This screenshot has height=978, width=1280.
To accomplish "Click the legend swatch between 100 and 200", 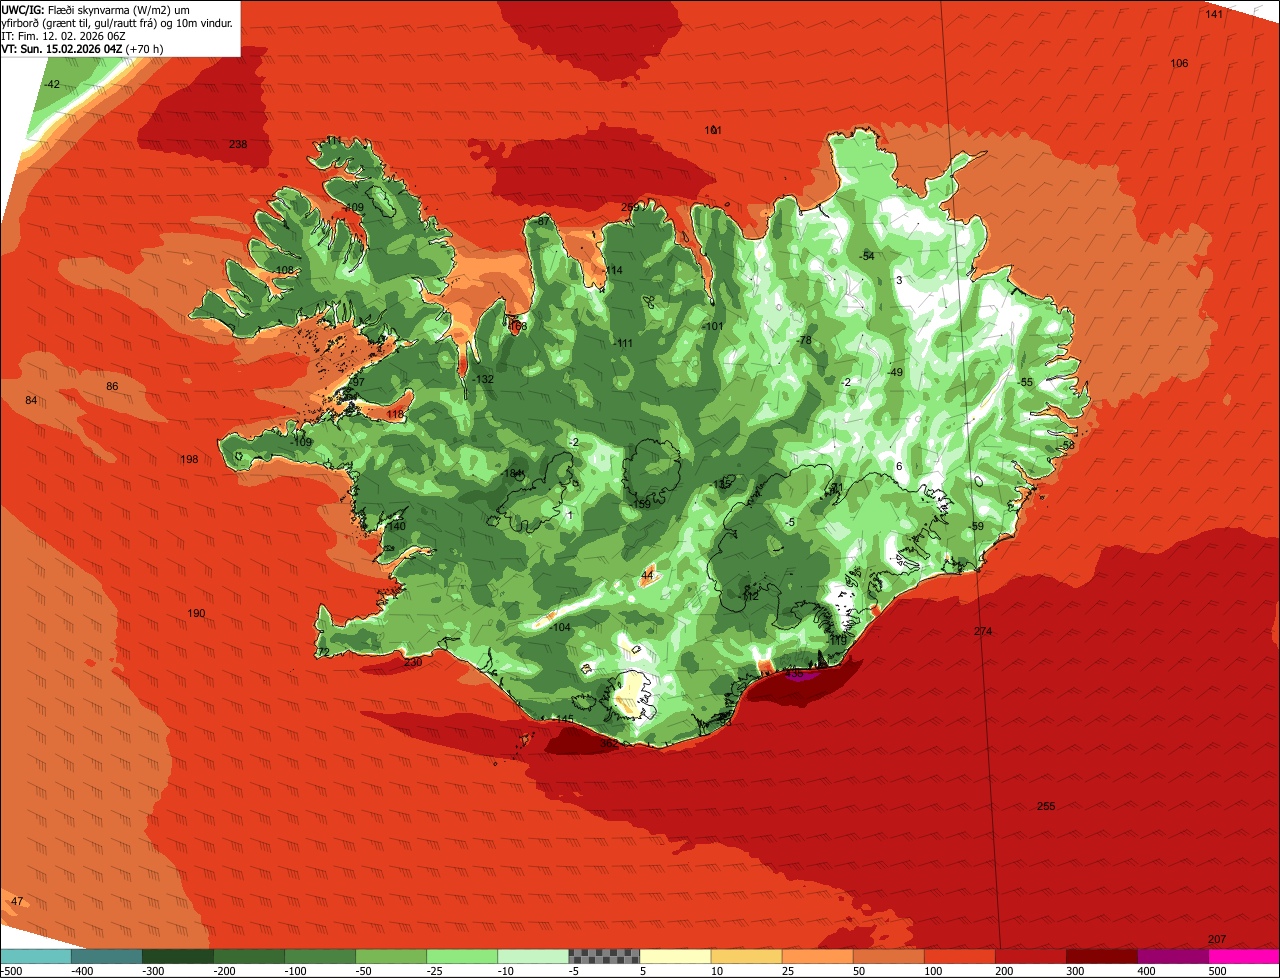I will pyautogui.click(x=959, y=955).
